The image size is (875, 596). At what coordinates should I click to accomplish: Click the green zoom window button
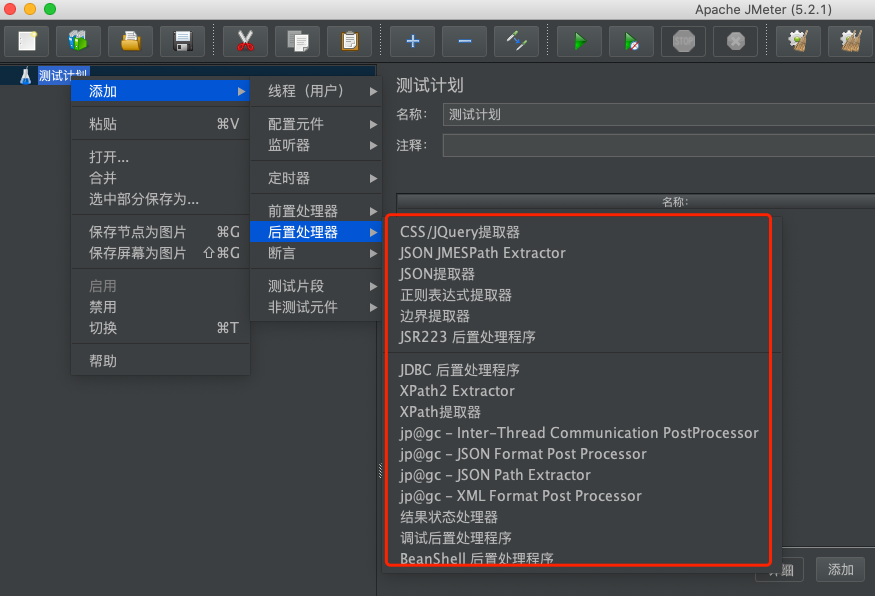pyautogui.click(x=50, y=9)
